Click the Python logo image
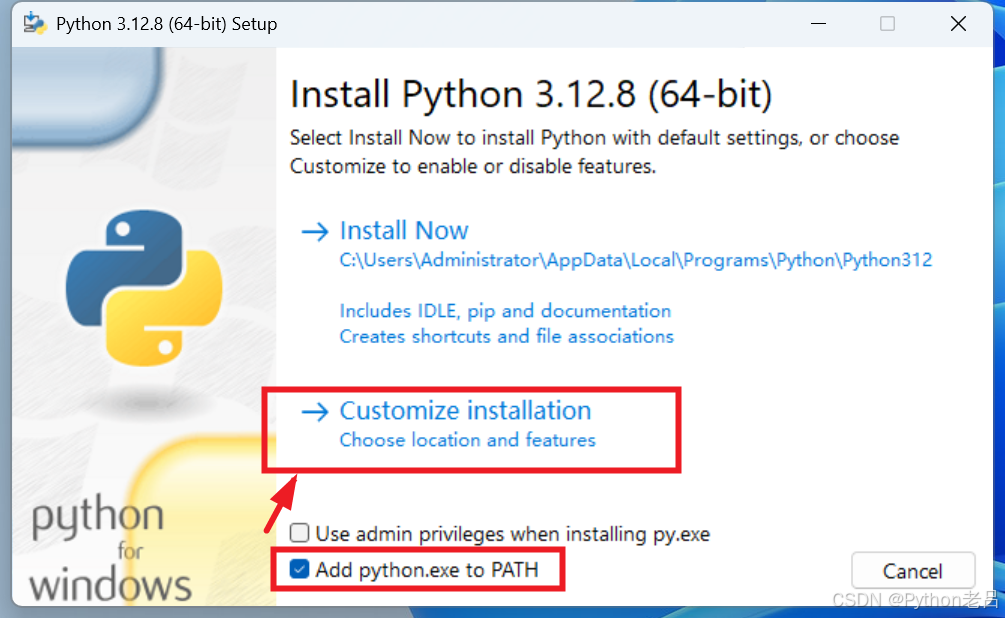This screenshot has height=618, width=1005. [144, 288]
